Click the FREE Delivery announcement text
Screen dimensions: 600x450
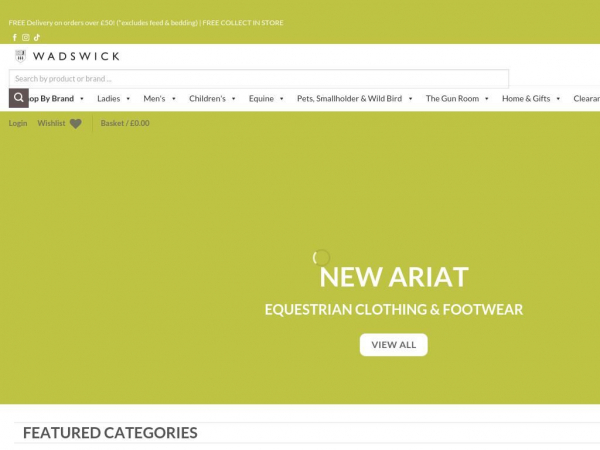146,23
